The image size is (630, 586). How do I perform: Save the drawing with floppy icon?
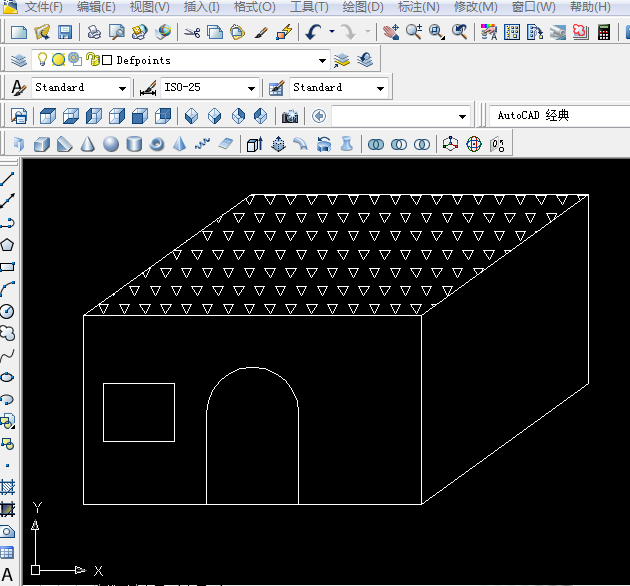tap(65, 32)
